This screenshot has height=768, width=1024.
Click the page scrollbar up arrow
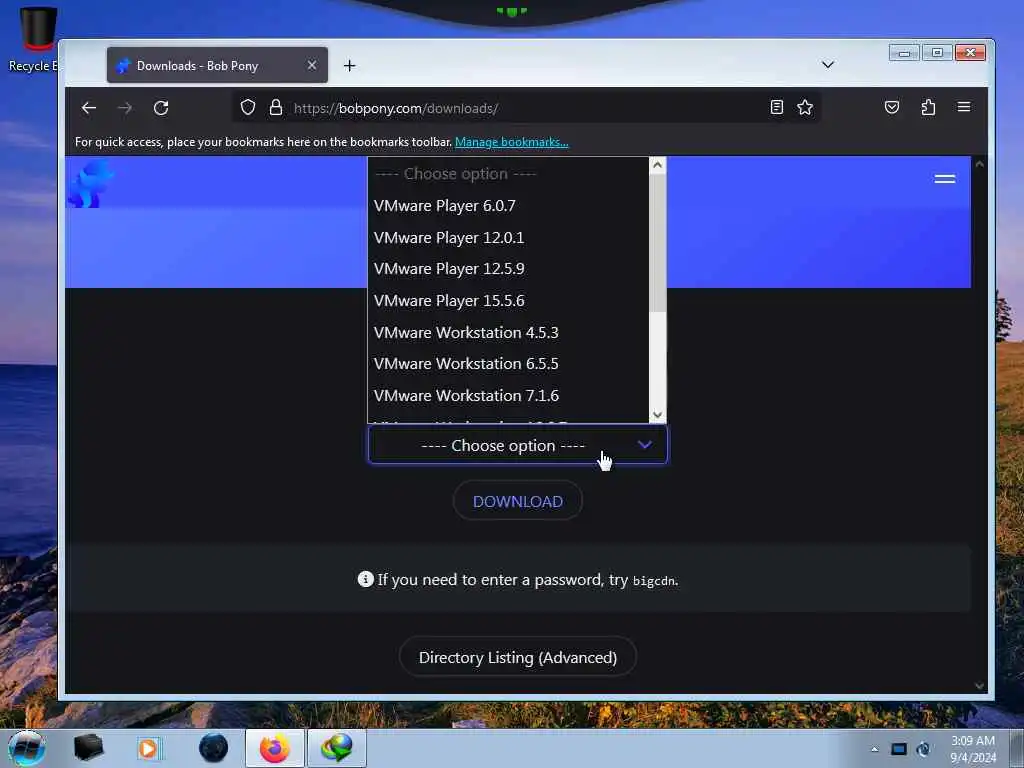(x=979, y=165)
